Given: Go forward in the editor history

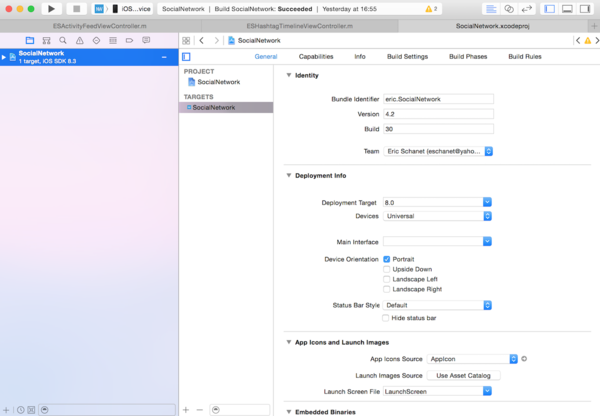Looking at the screenshot, I should [217, 41].
